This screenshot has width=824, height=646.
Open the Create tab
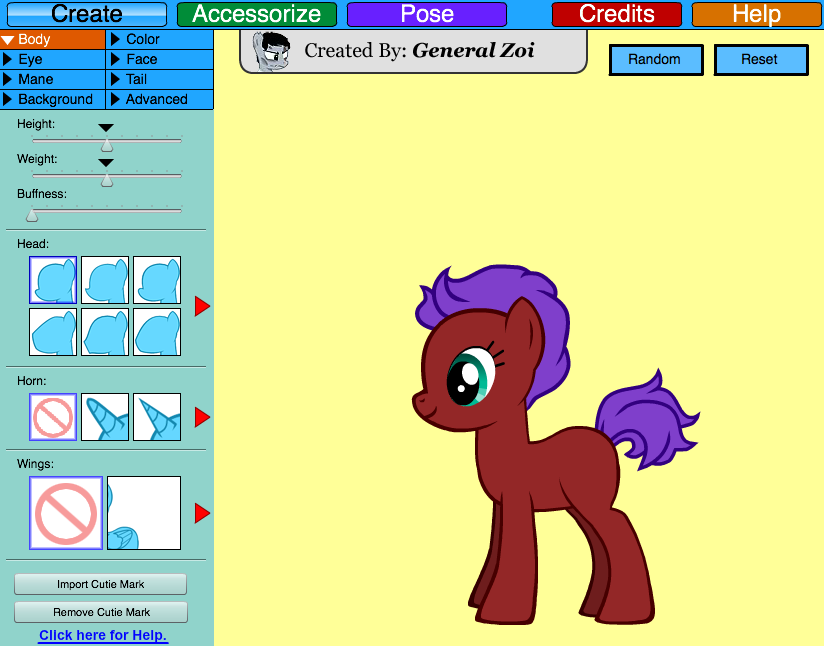(x=87, y=14)
